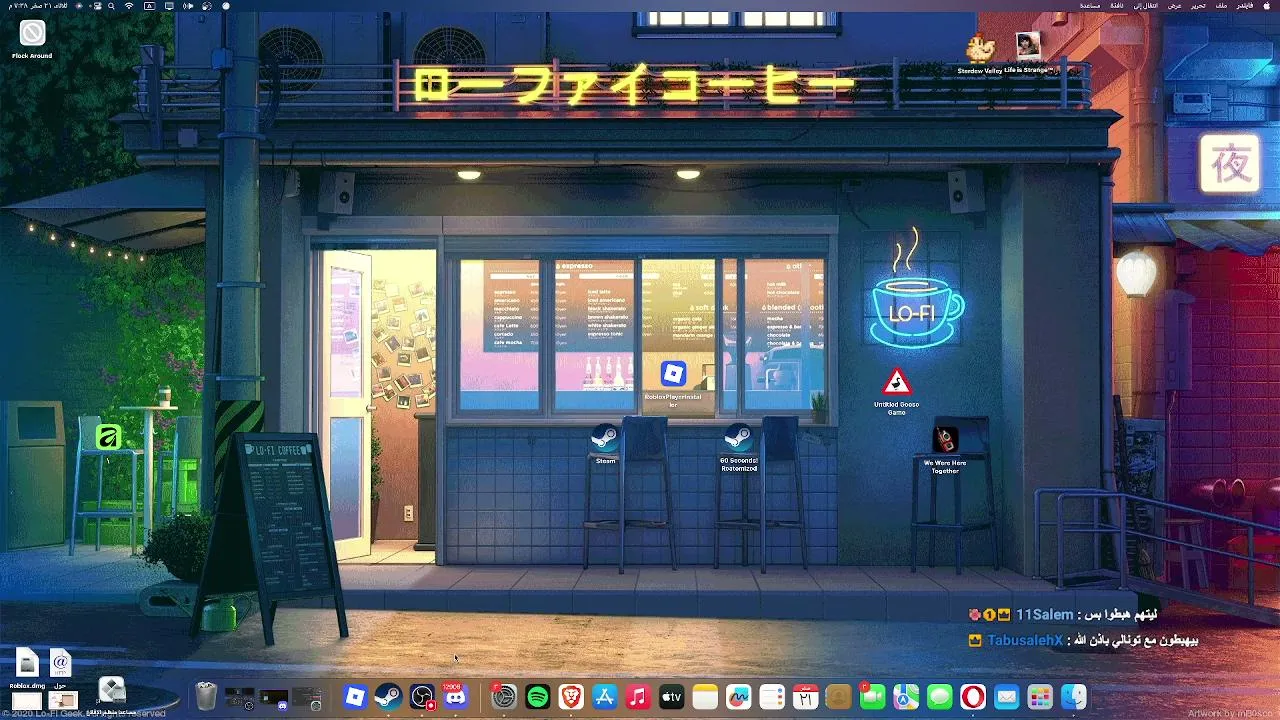
Task: Open the Notes app in the dock
Action: point(705,697)
